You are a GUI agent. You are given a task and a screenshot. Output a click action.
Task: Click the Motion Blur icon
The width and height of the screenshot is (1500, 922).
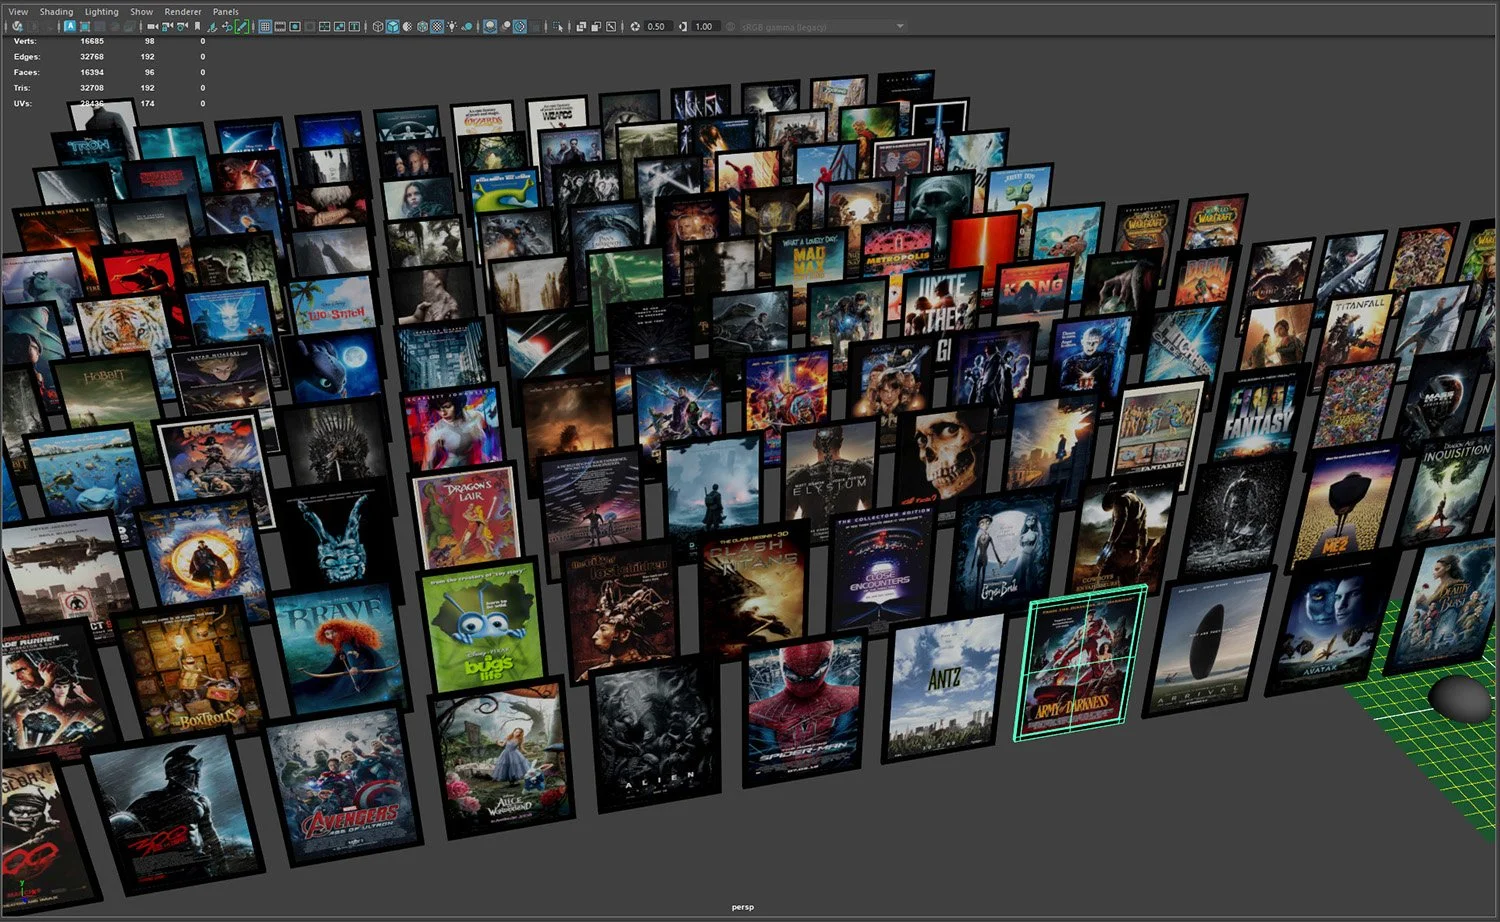click(x=507, y=26)
